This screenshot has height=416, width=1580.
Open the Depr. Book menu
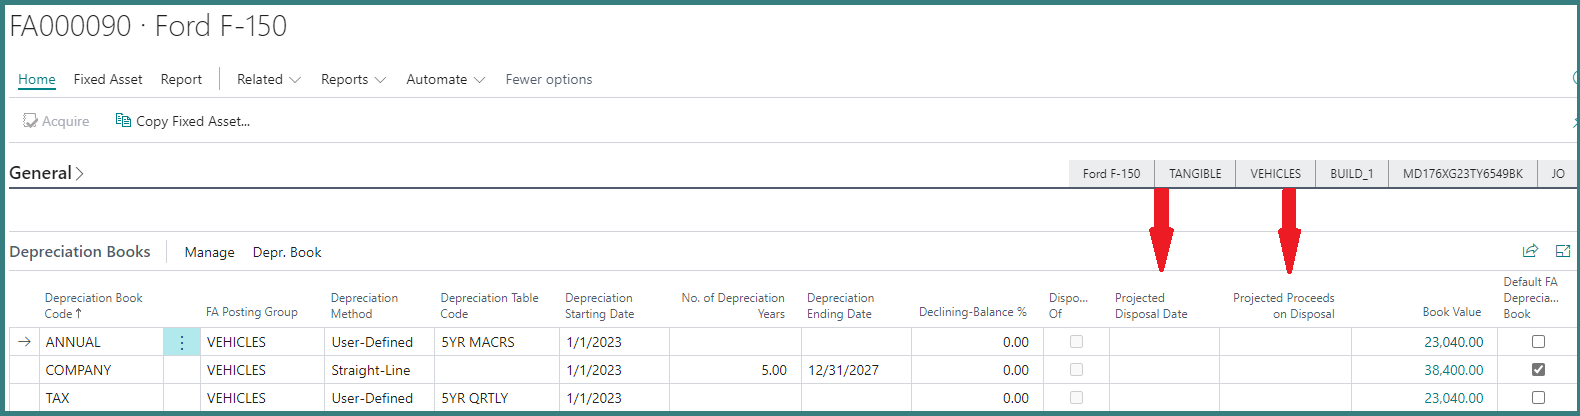click(x=287, y=252)
